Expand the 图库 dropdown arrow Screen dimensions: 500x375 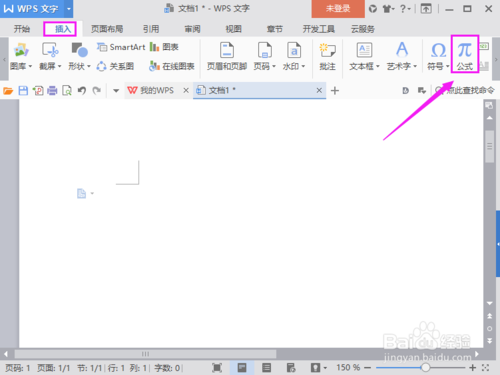pos(30,66)
